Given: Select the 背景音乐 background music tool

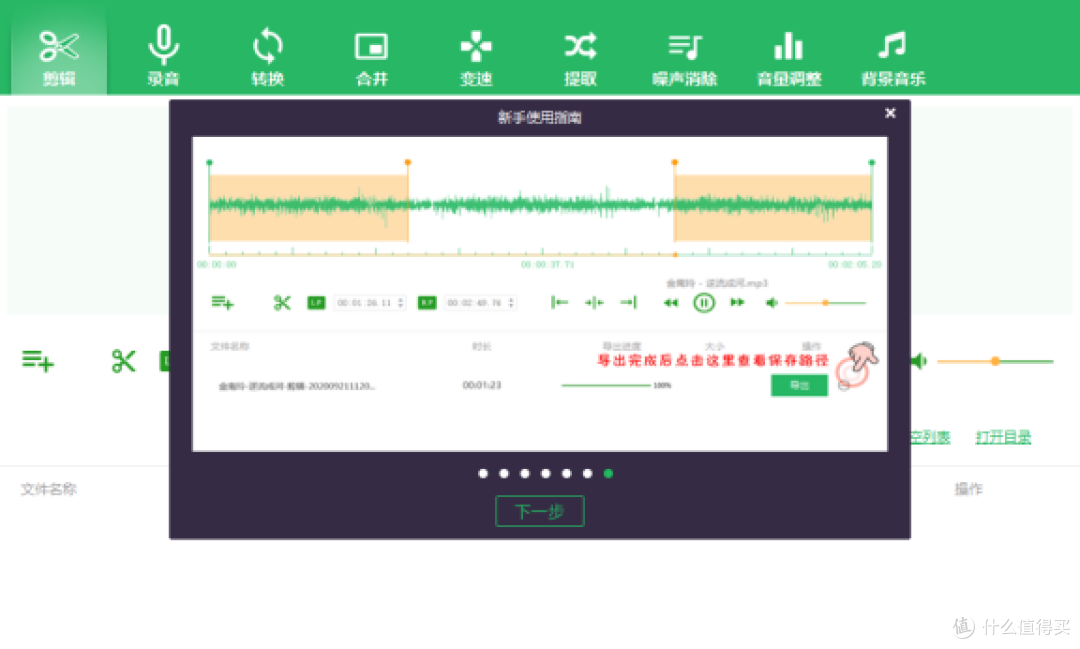Looking at the screenshot, I should [x=893, y=57].
